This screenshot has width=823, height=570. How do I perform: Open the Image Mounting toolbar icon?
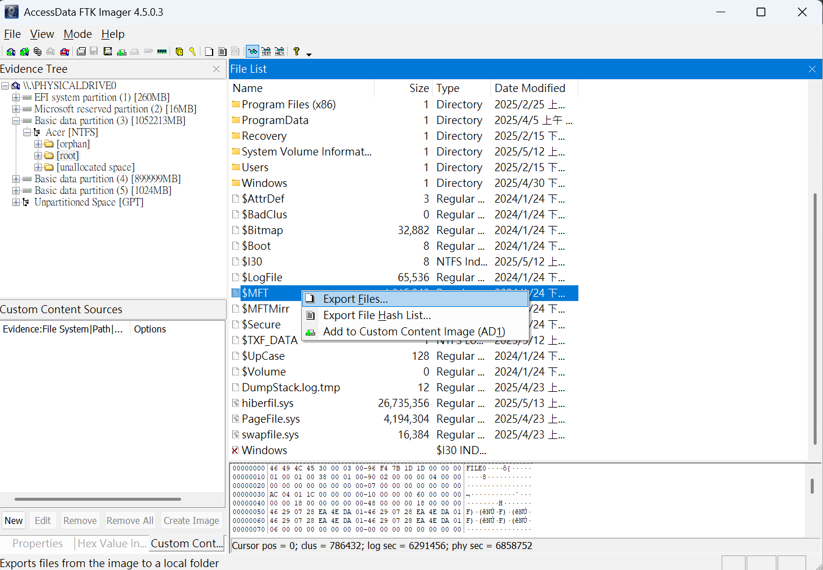[x=37, y=51]
